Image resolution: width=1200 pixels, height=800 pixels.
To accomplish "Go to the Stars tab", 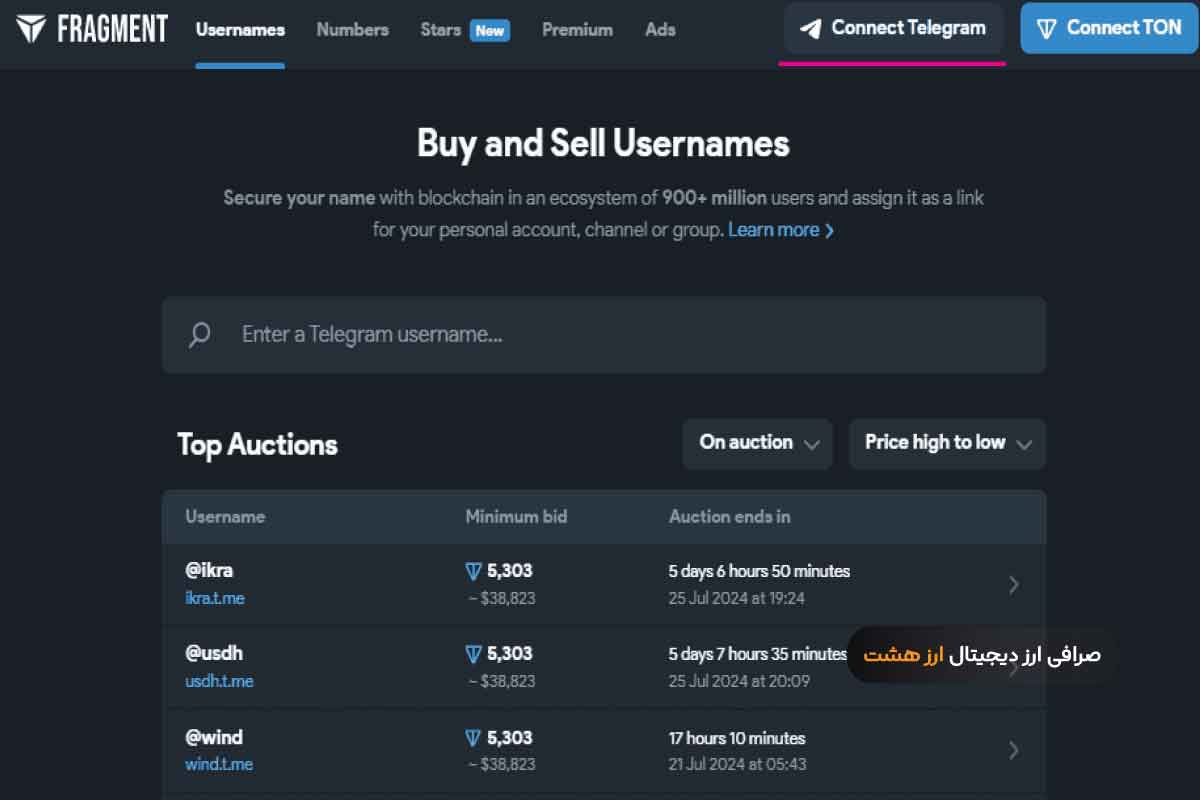I will tap(440, 30).
